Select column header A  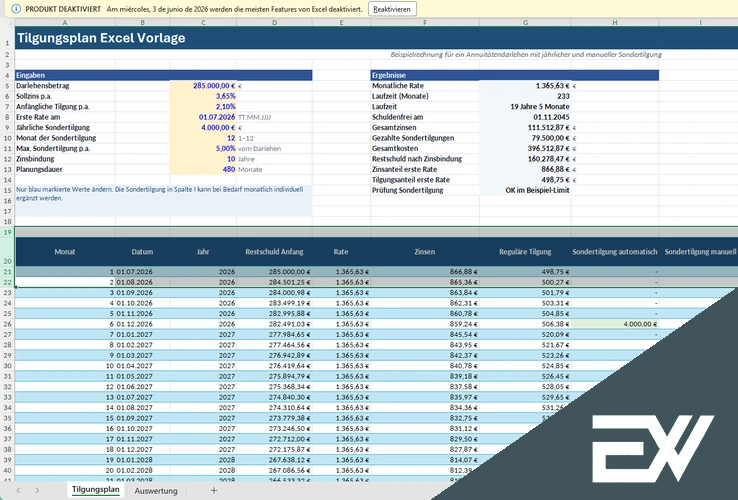coord(65,22)
